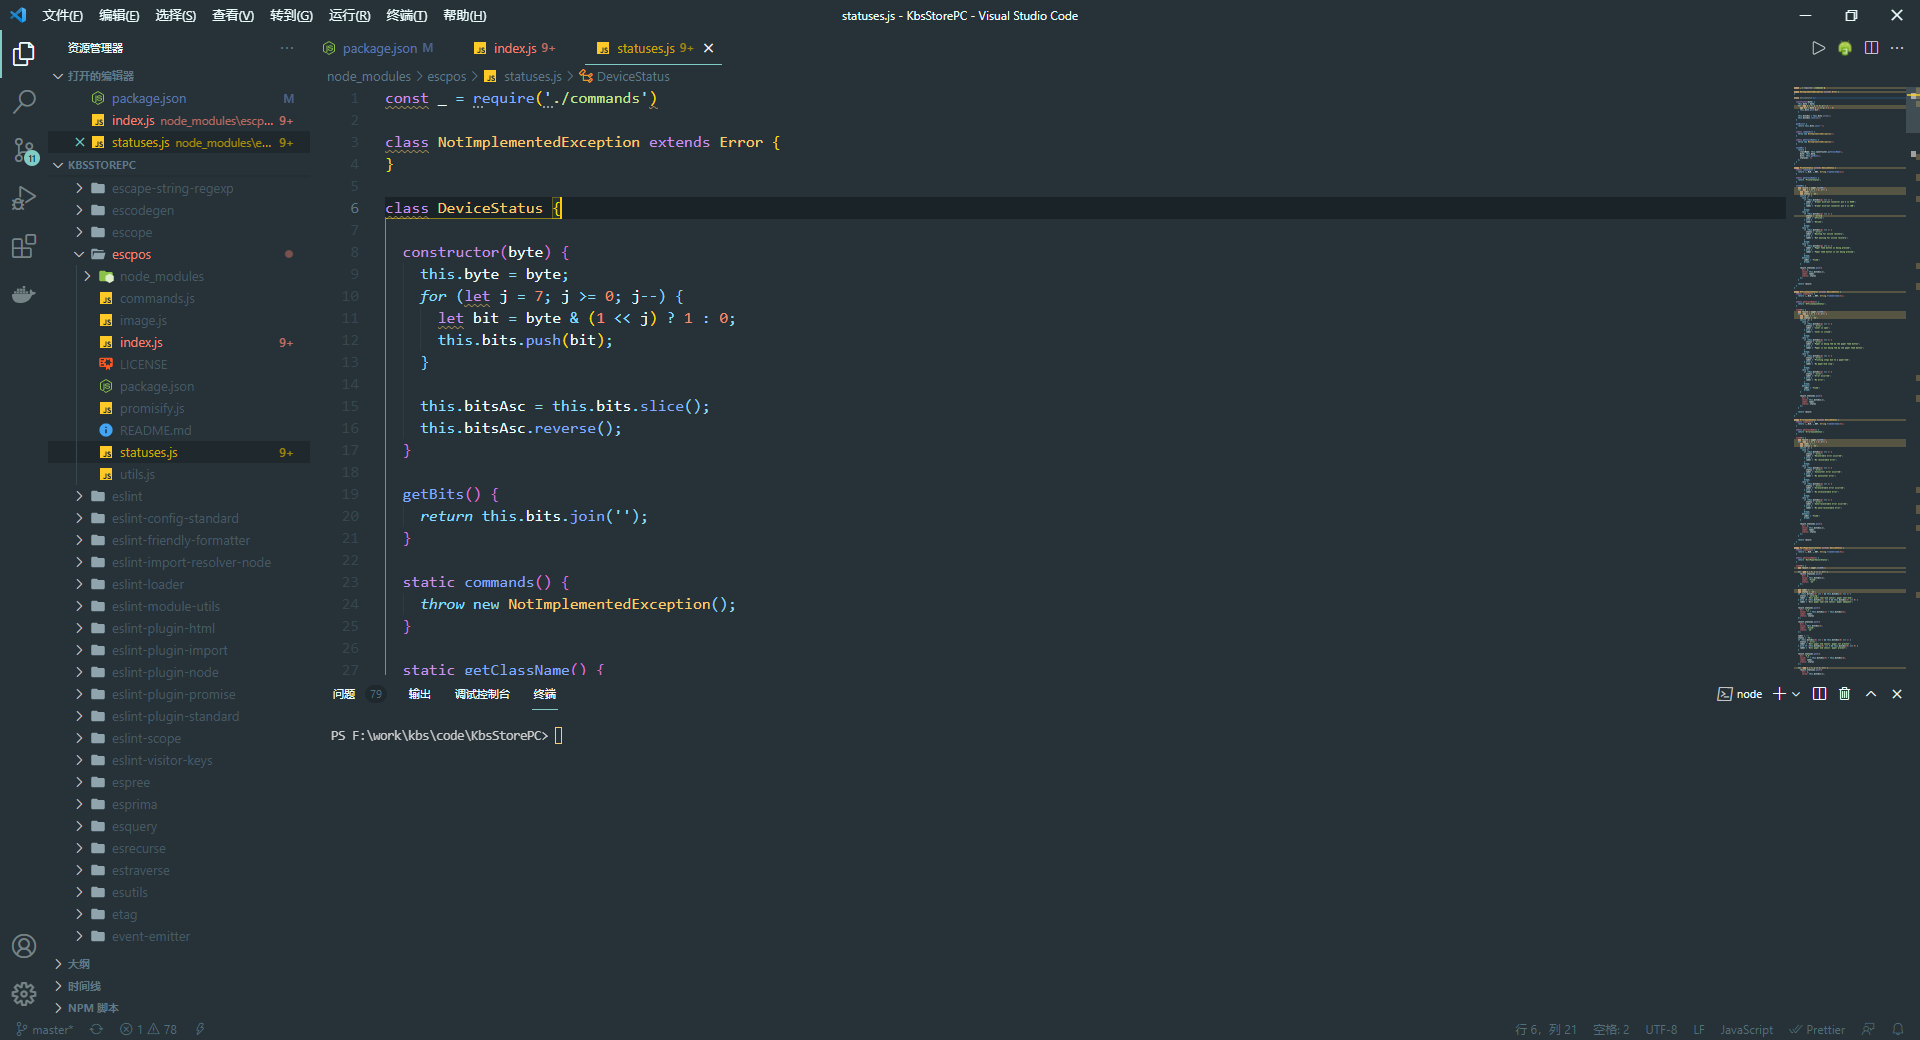1920x1040 pixels.
Task: Open the Source Control view
Action: 24,150
